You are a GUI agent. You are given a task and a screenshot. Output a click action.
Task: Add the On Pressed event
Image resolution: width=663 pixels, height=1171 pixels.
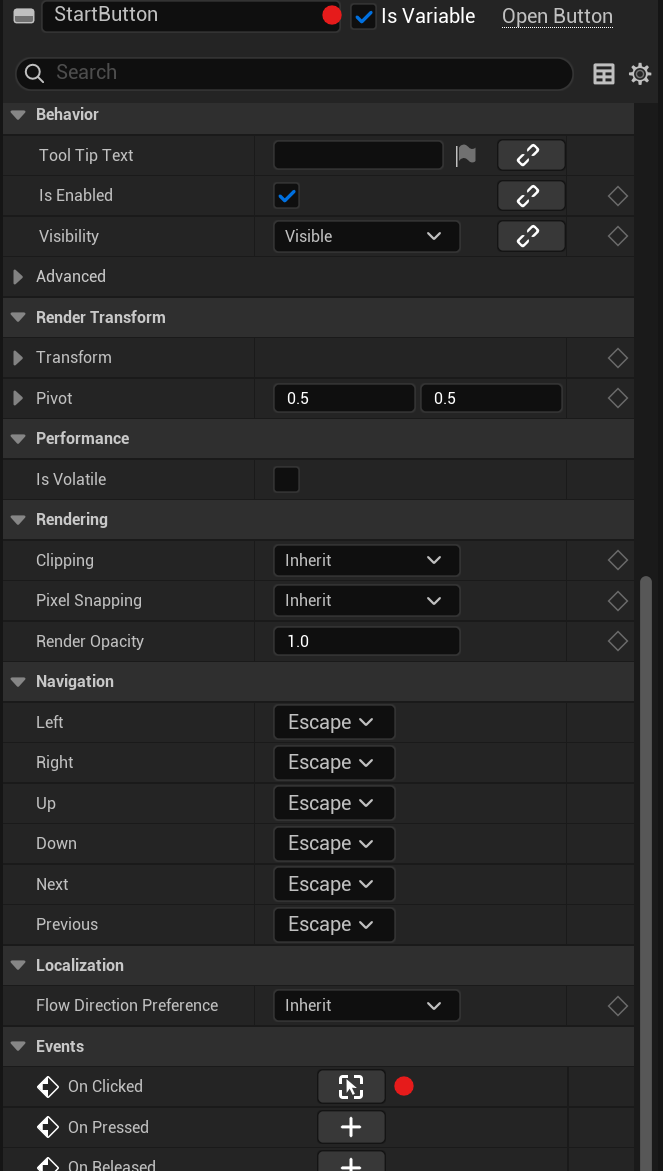pos(351,1127)
